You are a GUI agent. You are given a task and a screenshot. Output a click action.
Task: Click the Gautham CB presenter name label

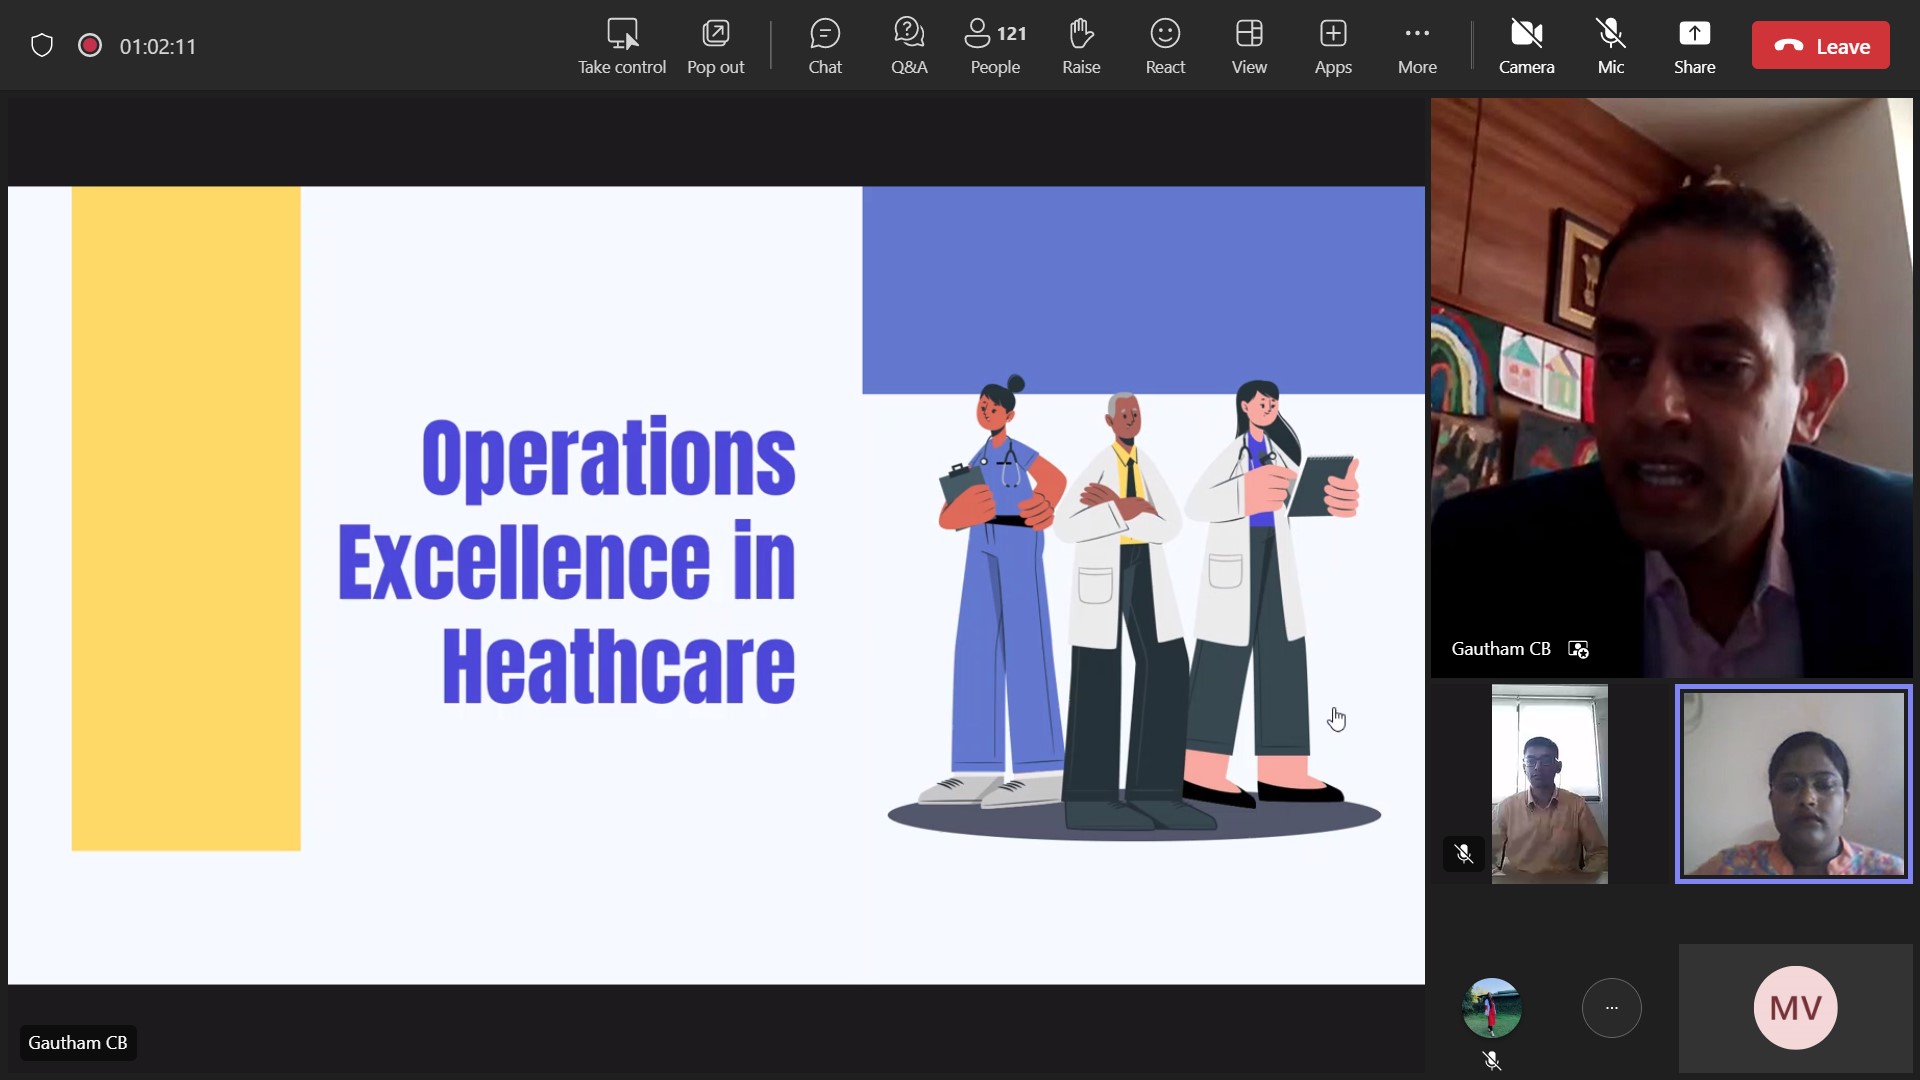coord(78,1043)
